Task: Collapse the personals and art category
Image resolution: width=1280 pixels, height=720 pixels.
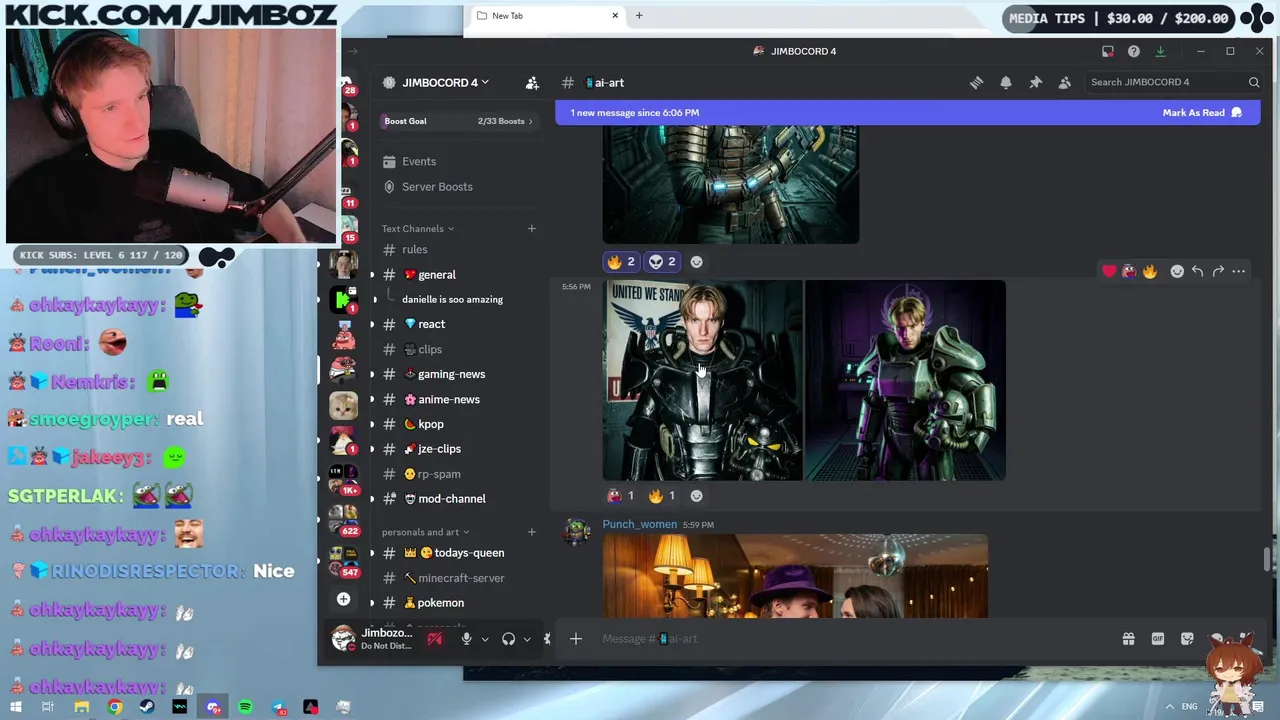Action: pyautogui.click(x=425, y=532)
